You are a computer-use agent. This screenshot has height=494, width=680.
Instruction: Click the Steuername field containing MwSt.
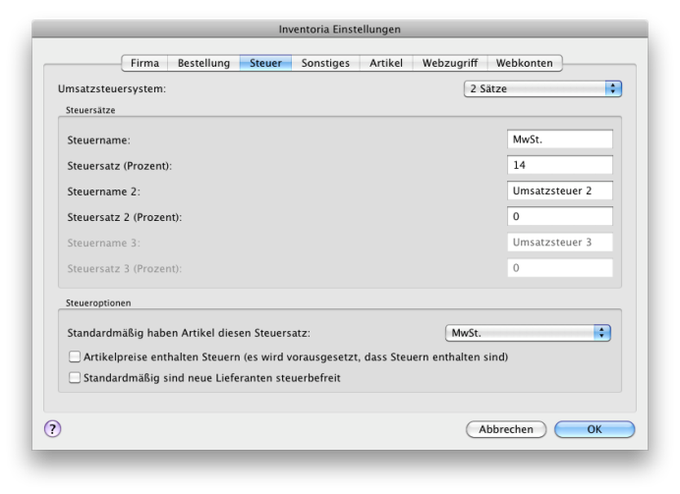[x=560, y=140]
